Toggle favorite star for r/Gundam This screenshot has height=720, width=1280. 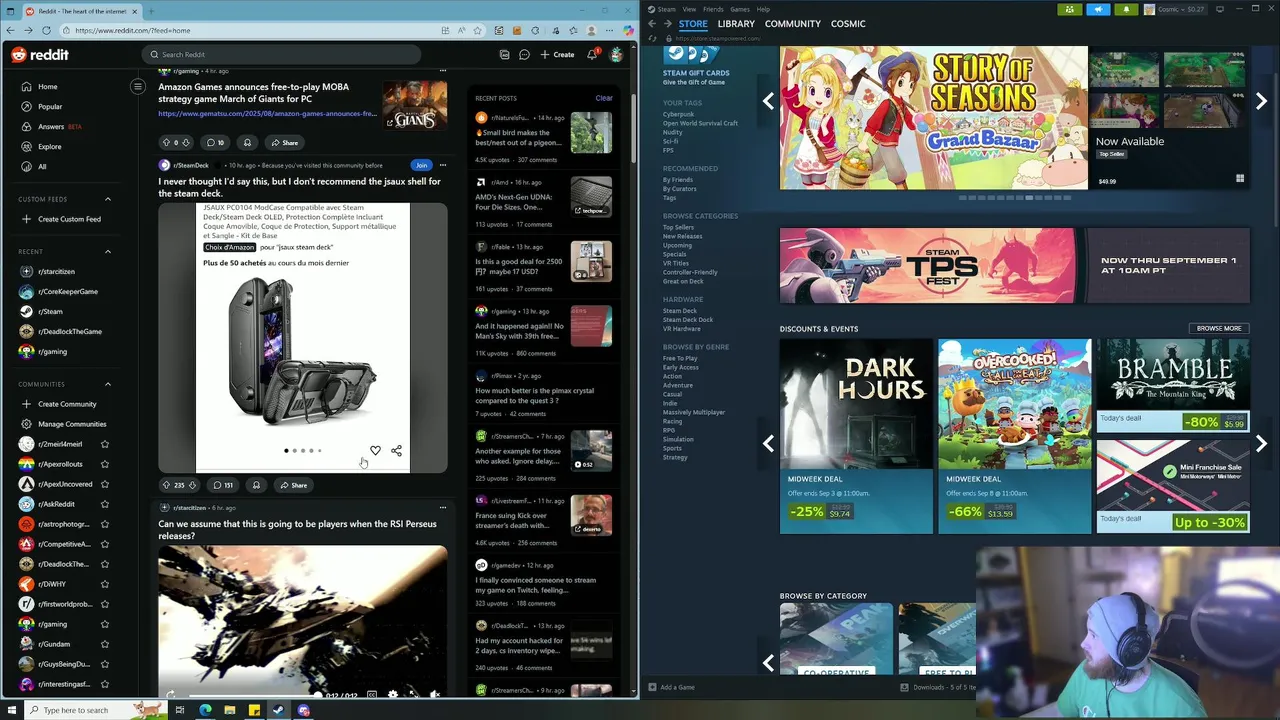coord(105,644)
